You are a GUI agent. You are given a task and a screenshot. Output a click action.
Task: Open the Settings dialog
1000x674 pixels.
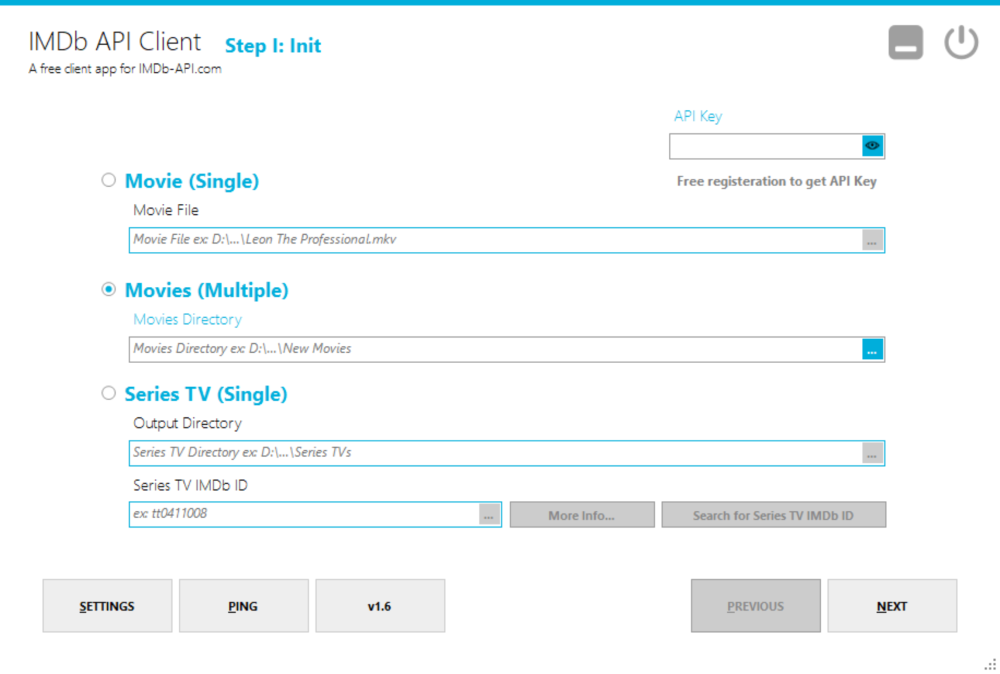107,605
